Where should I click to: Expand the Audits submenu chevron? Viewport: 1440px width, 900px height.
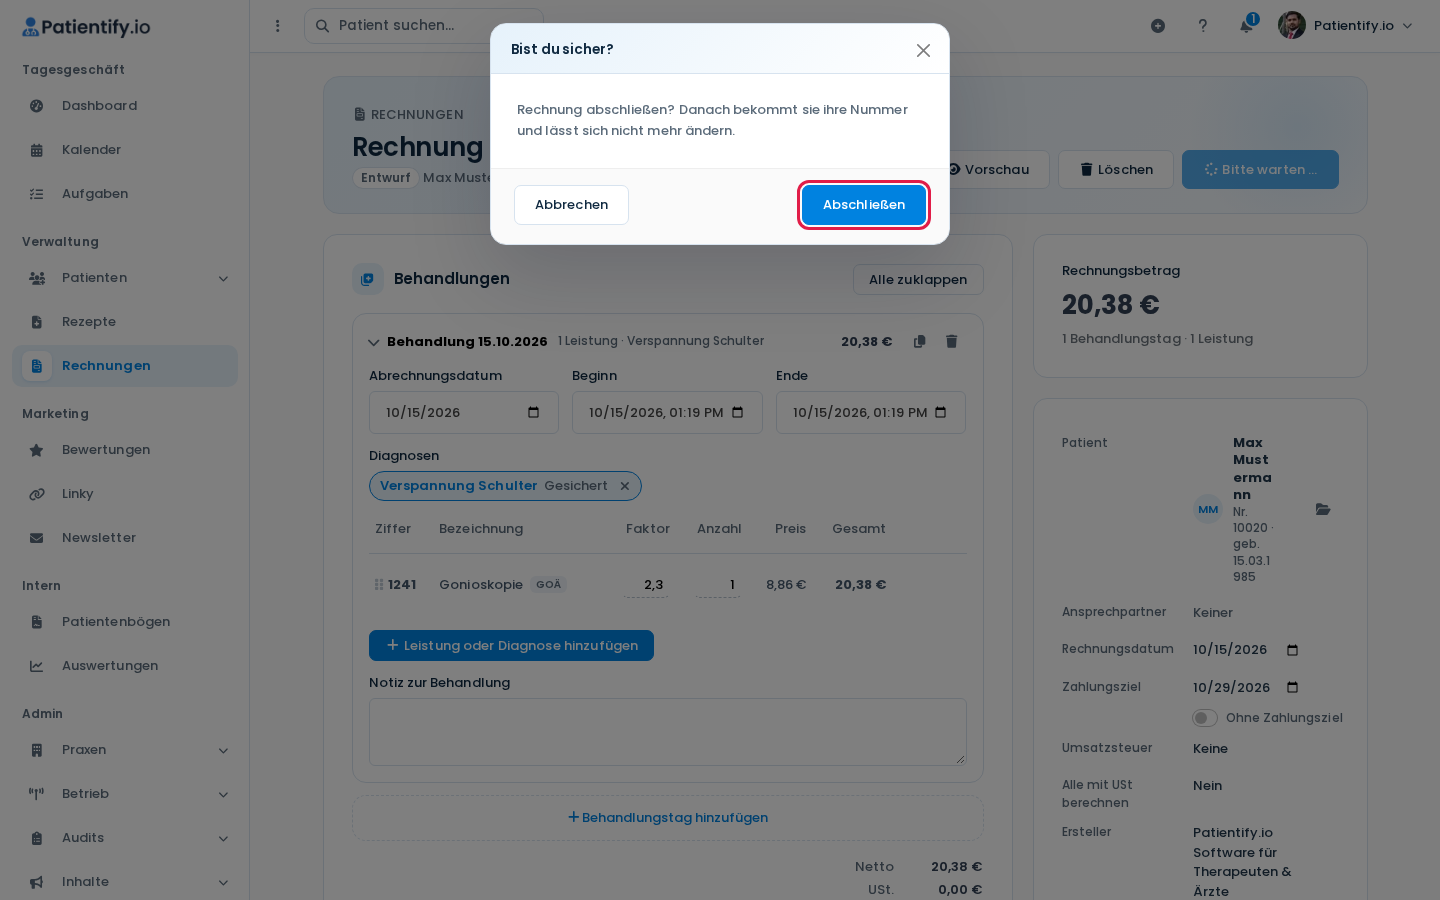click(223, 839)
